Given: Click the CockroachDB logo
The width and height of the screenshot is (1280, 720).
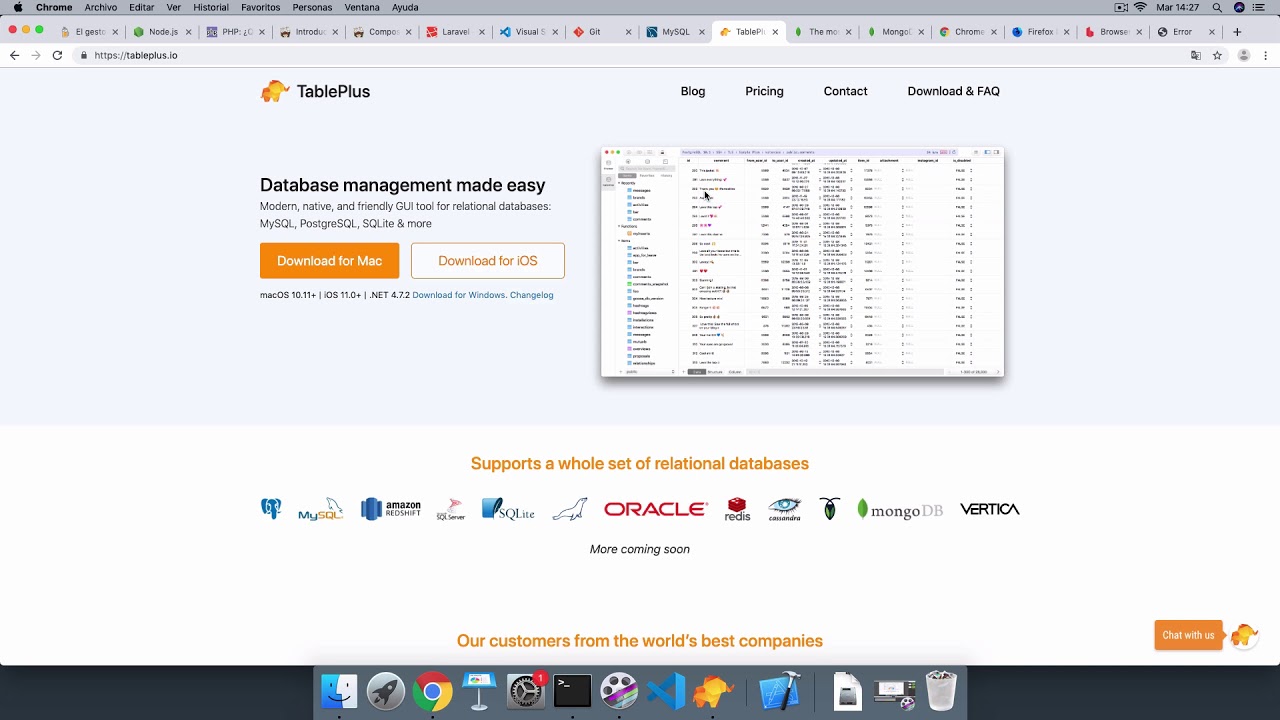Looking at the screenshot, I should click(829, 509).
